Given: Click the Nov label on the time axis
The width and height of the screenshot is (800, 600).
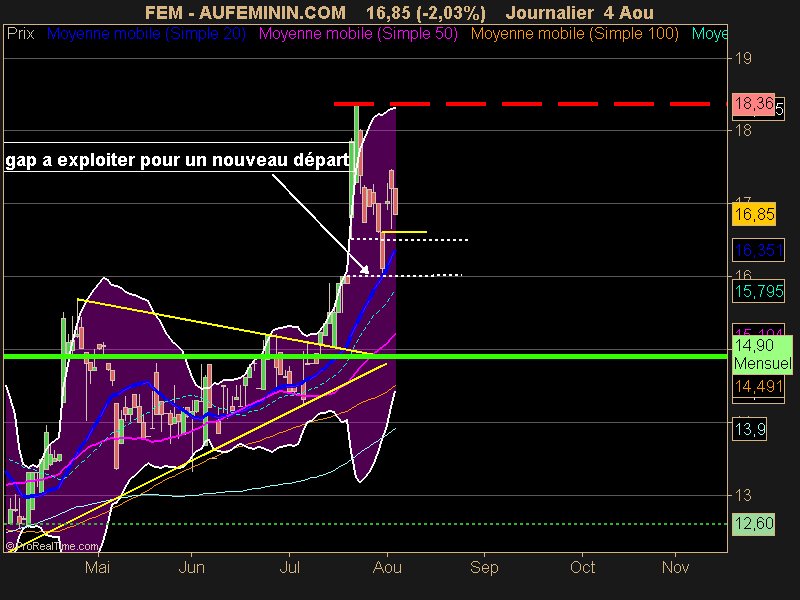Looking at the screenshot, I should pos(676,567).
